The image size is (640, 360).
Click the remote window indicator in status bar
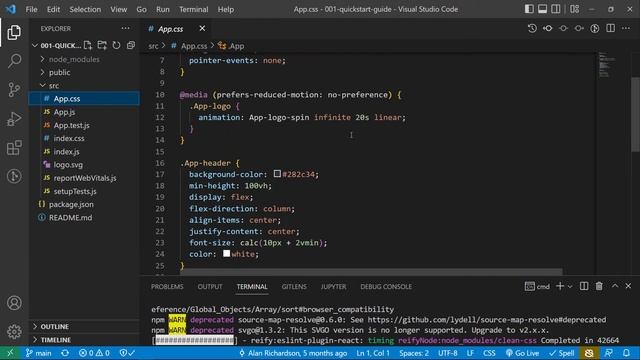(x=10, y=353)
